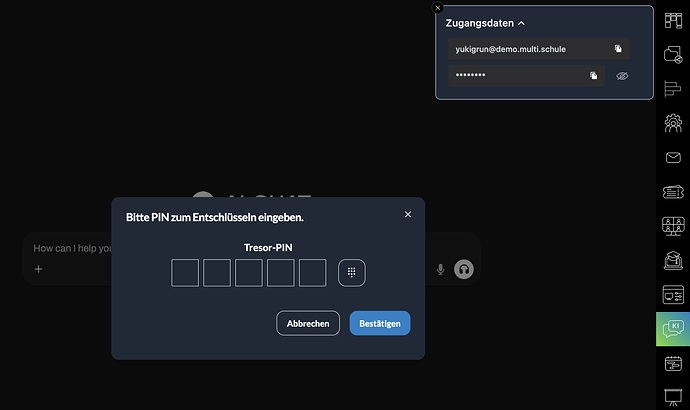
Task: Close the PIN decryption dialog
Action: coord(407,214)
